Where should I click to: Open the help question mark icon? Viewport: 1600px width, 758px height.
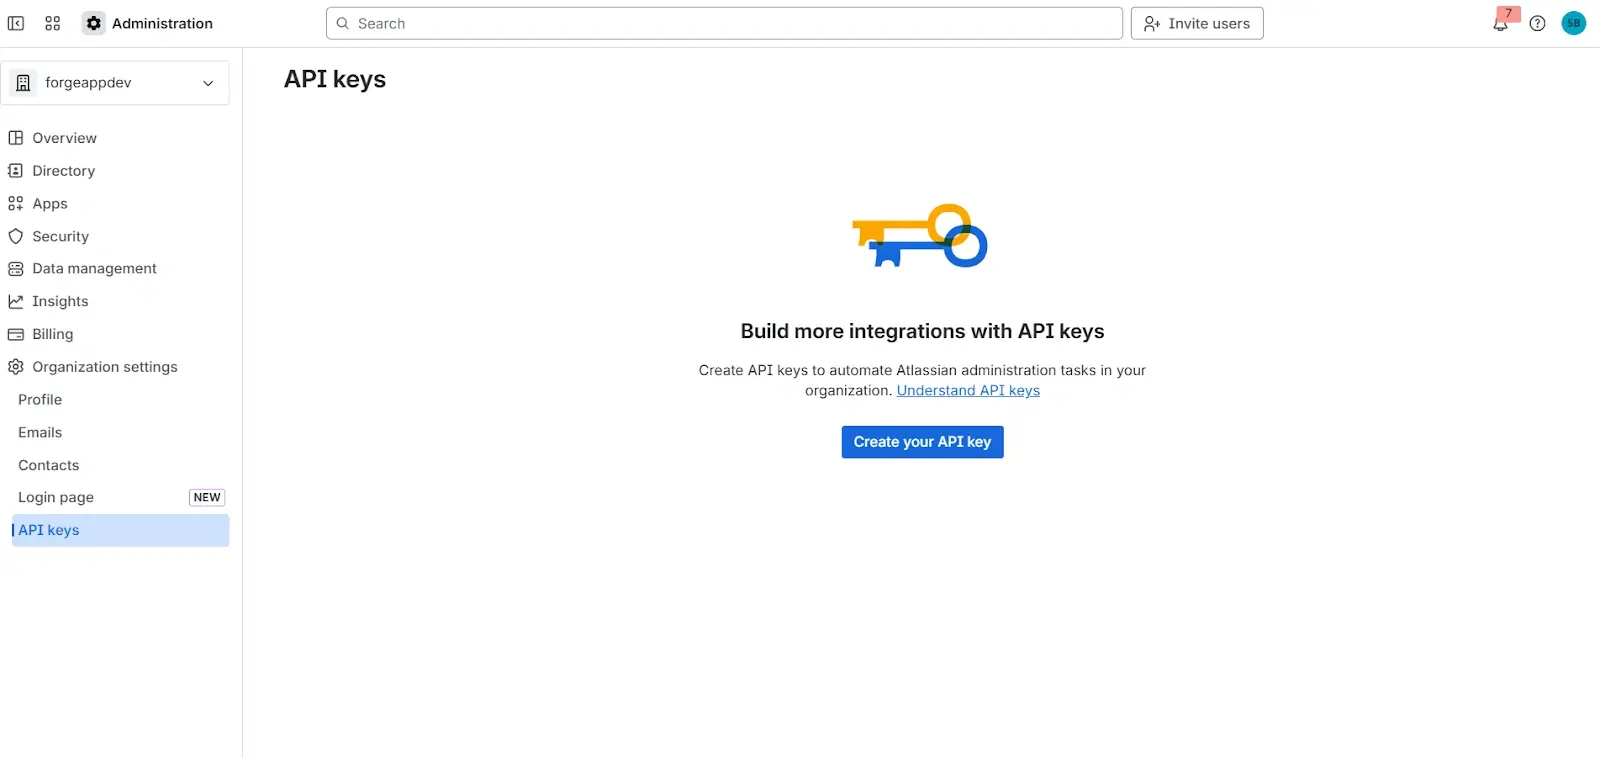(x=1538, y=23)
